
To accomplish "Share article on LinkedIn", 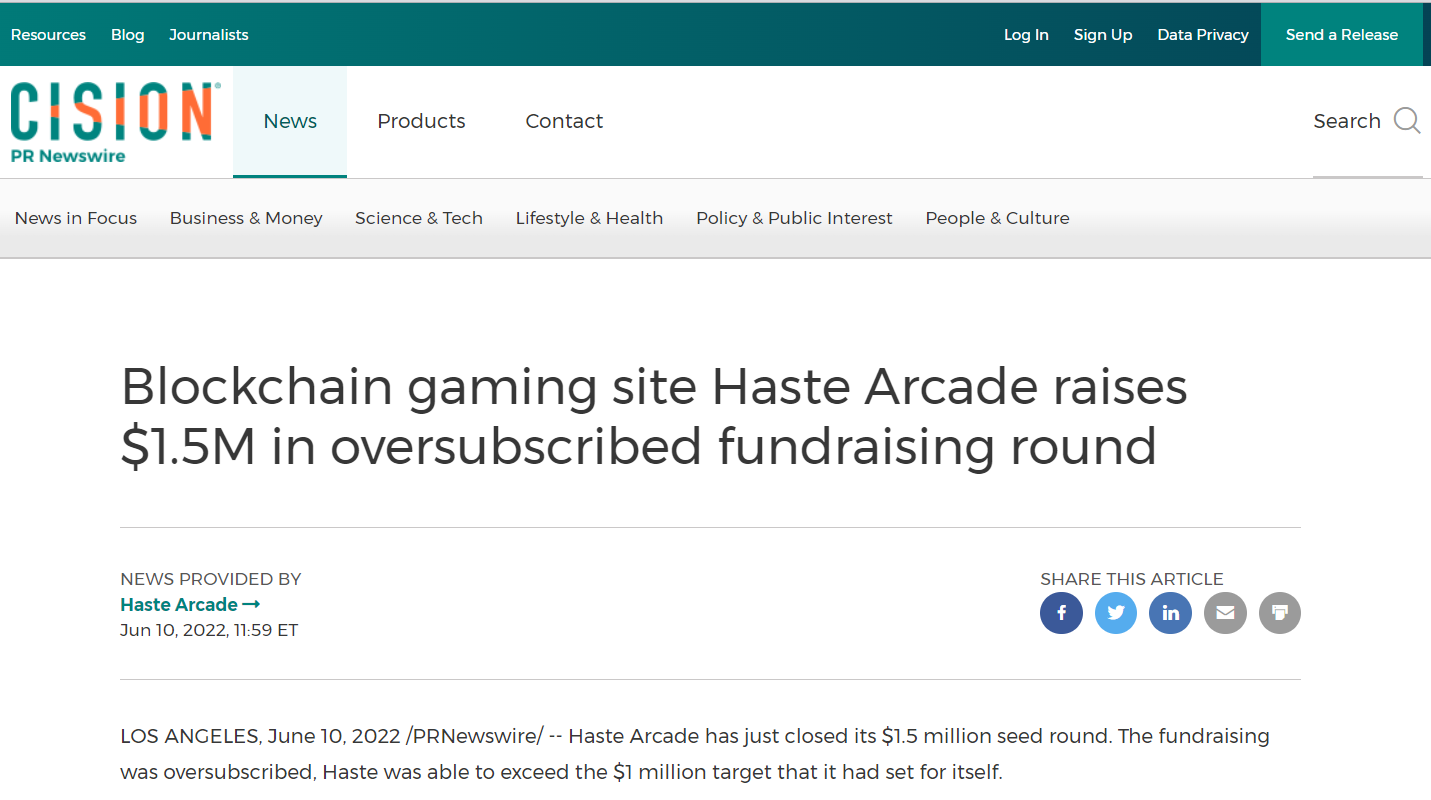I will point(1170,613).
